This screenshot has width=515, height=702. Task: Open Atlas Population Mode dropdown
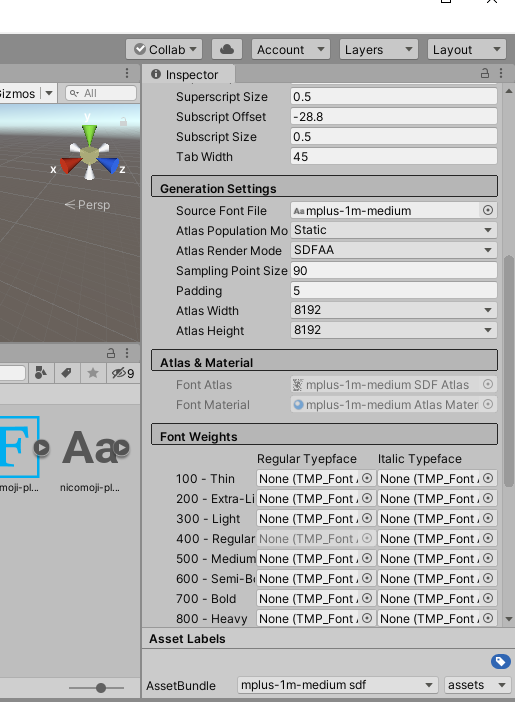click(x=394, y=230)
